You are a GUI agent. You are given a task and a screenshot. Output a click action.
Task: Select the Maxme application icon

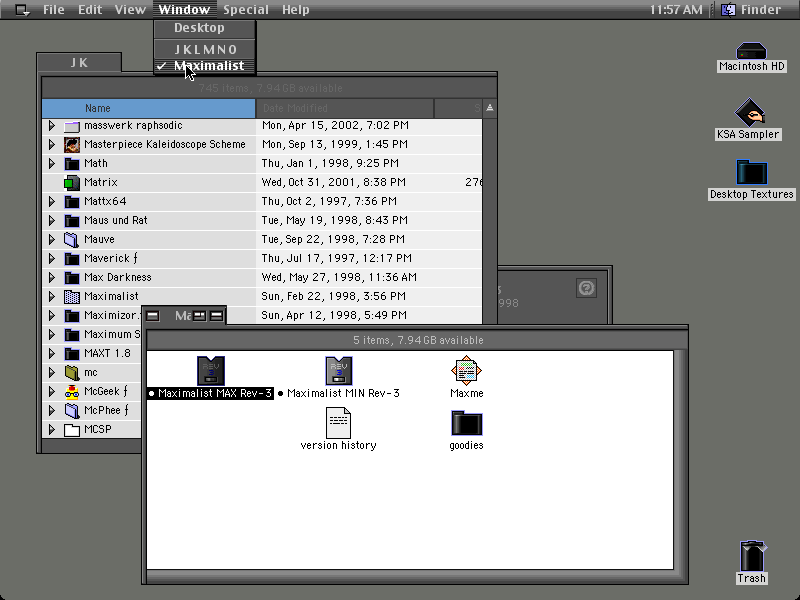[x=466, y=370]
